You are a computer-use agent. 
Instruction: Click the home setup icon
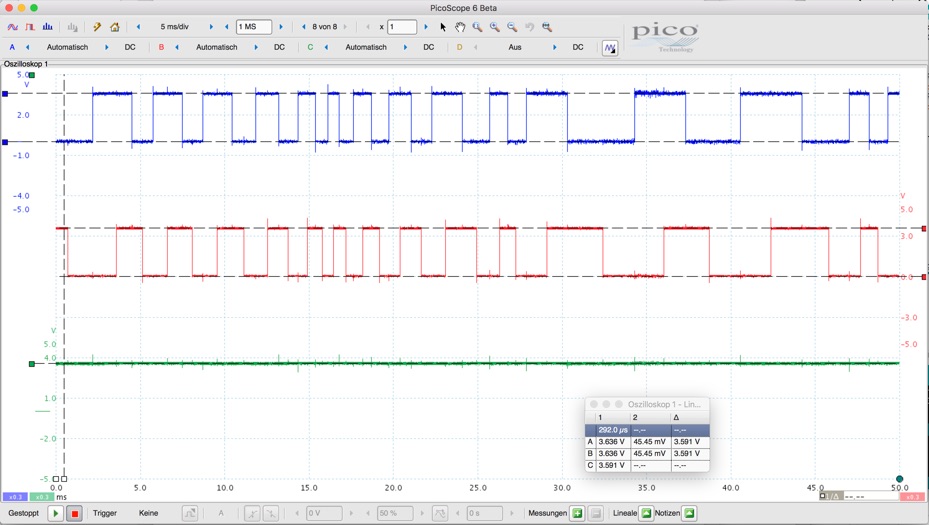pyautogui.click(x=115, y=27)
